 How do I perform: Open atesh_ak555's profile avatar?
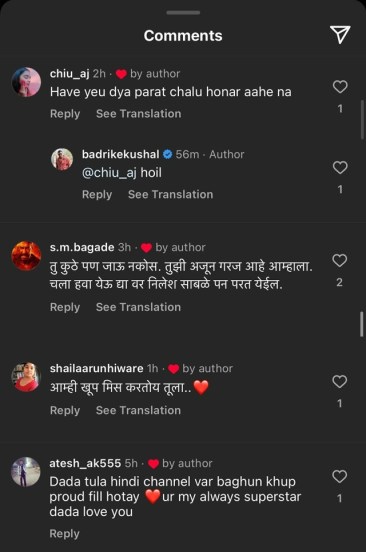click(x=26, y=472)
